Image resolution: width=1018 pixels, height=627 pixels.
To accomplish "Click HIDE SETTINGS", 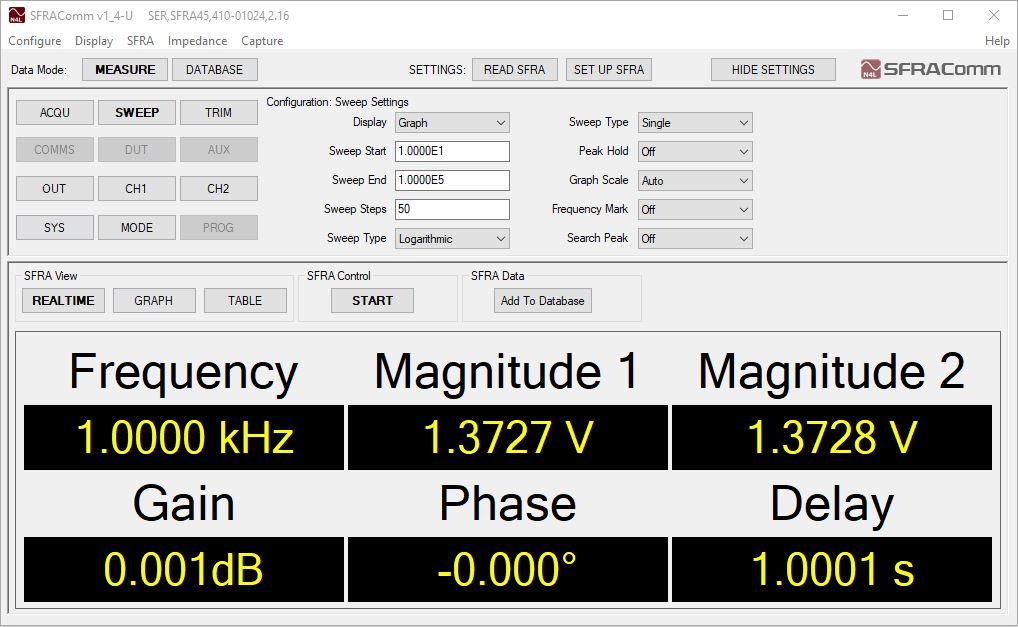I will [x=773, y=69].
